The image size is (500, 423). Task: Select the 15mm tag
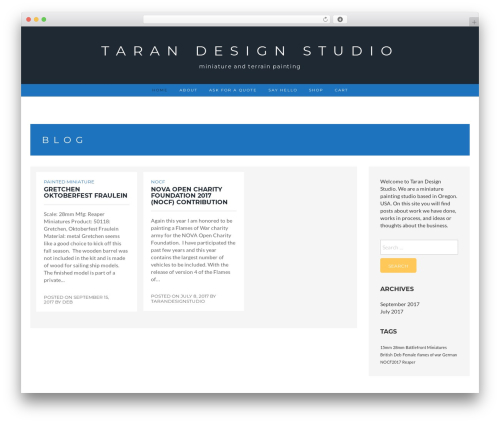point(386,347)
